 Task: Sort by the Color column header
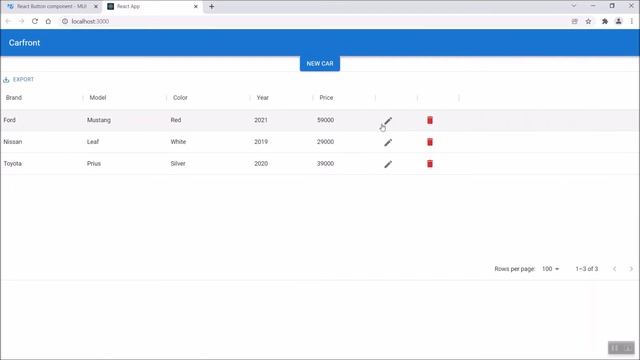click(180, 98)
